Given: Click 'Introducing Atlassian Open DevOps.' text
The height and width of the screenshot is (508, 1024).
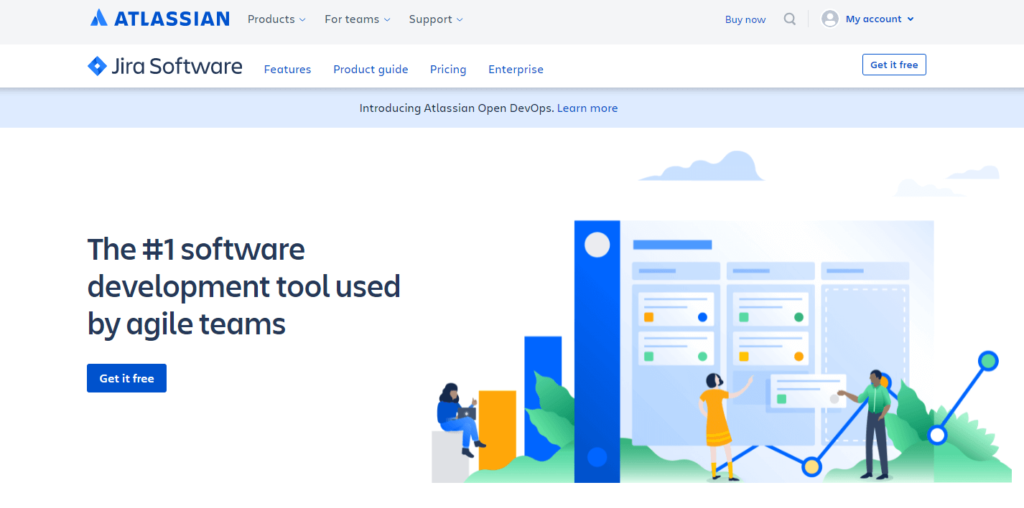Looking at the screenshot, I should click(x=456, y=108).
